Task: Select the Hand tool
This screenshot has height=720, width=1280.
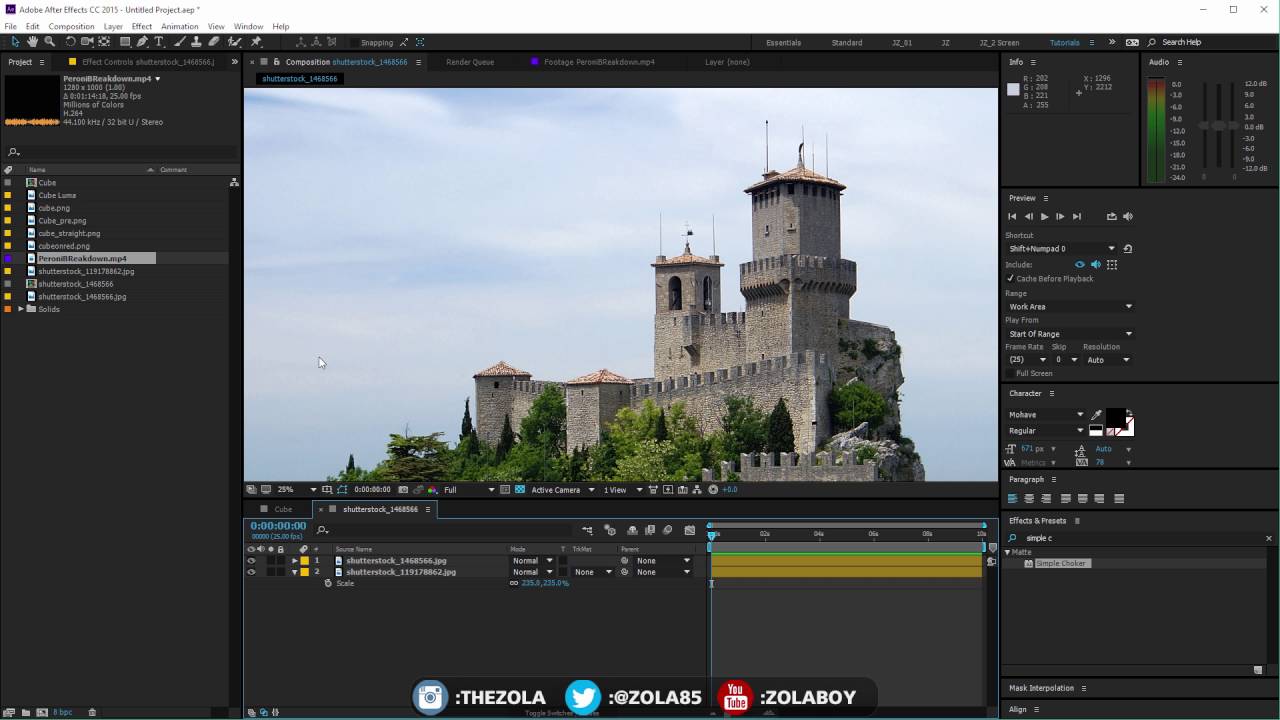Action: coord(32,42)
